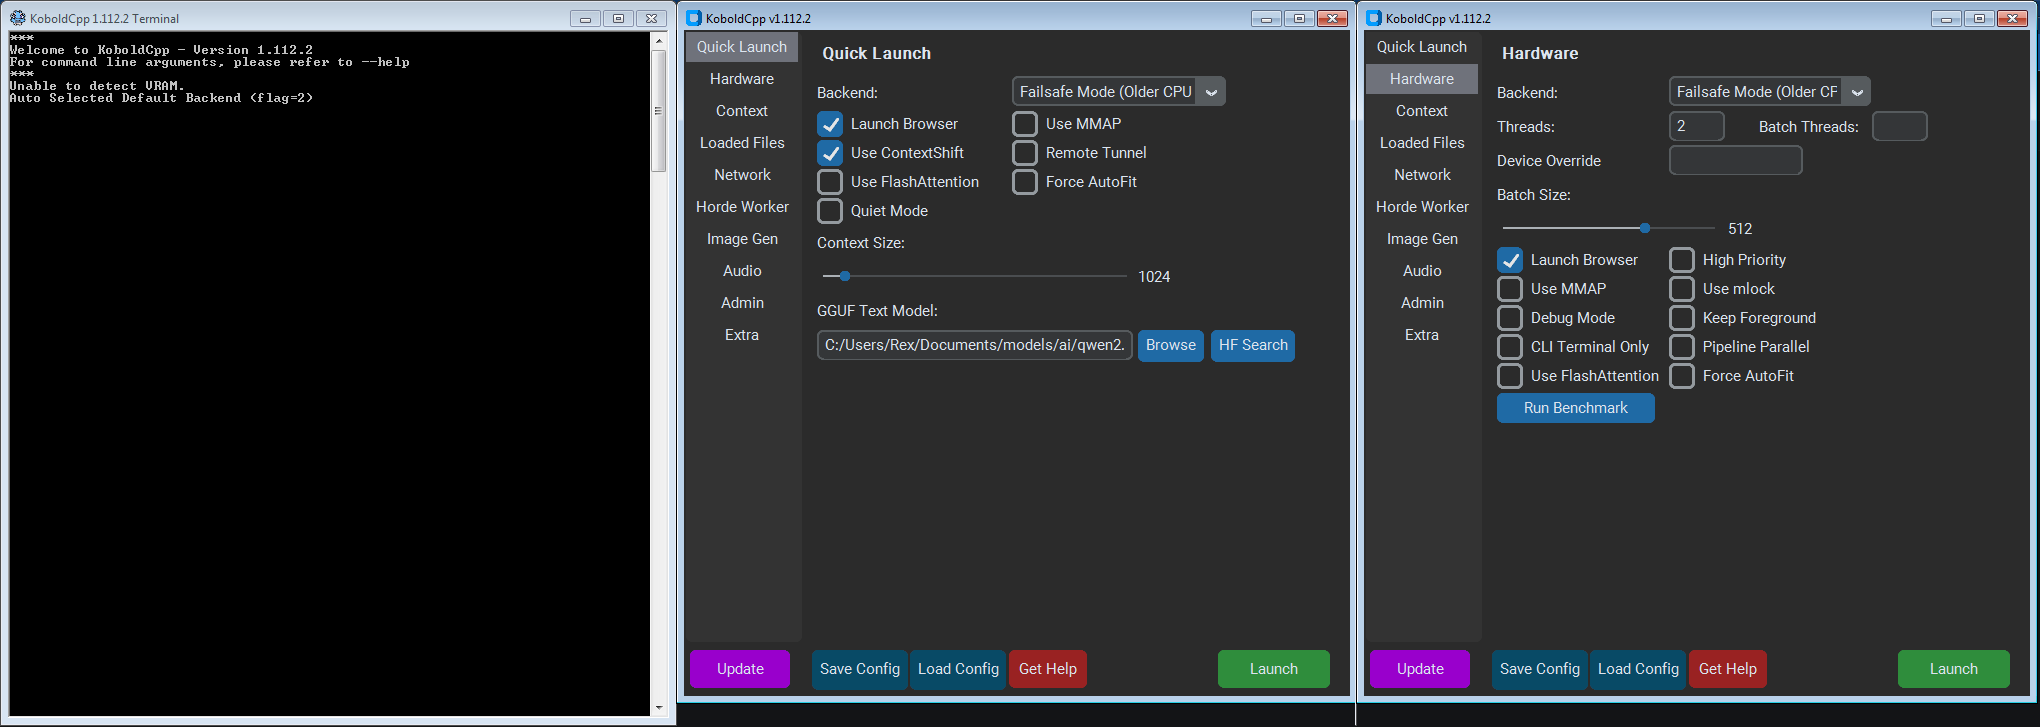Image resolution: width=2040 pixels, height=727 pixels.
Task: Click the Threads input field
Action: coord(1697,126)
